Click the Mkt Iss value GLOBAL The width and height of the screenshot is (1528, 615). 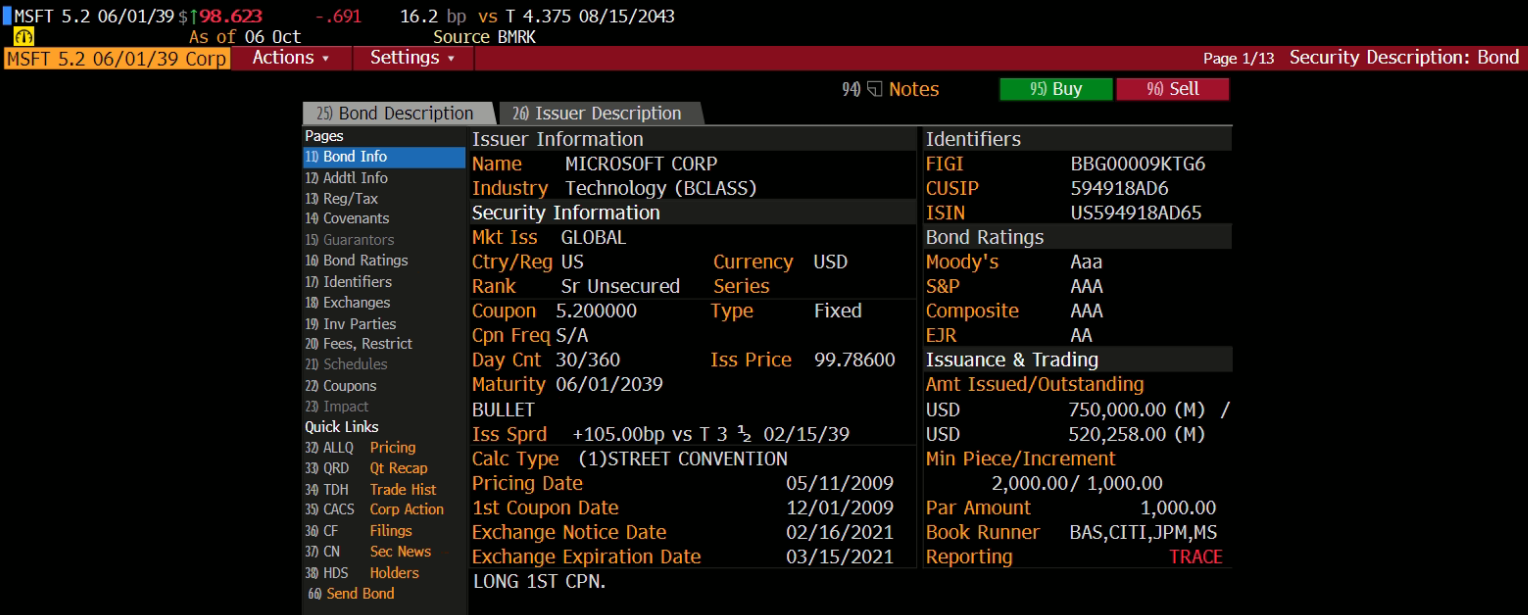[x=593, y=237]
